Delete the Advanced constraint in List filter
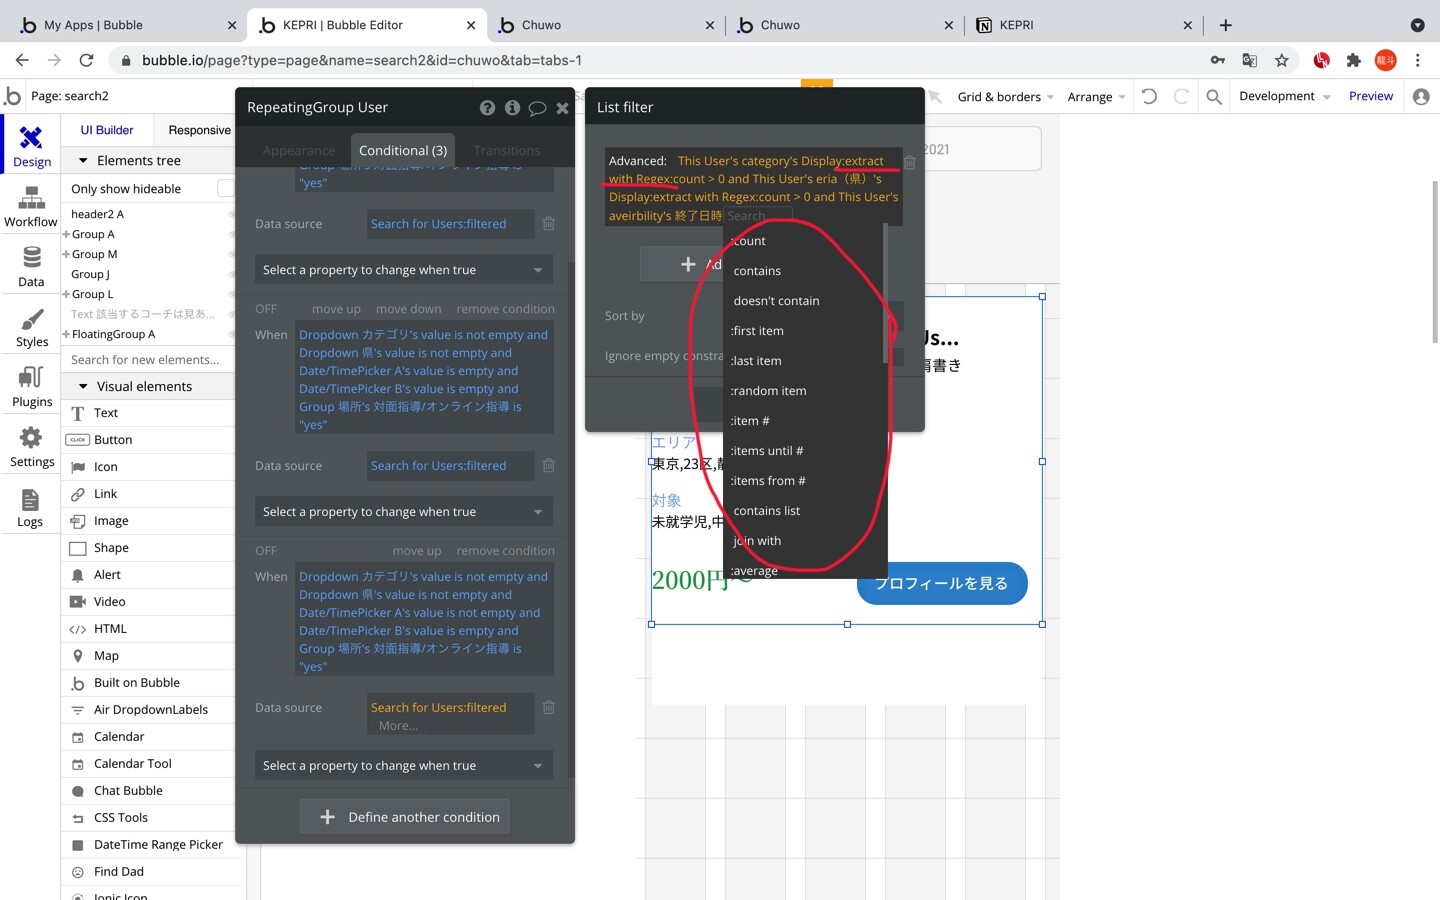 point(910,162)
